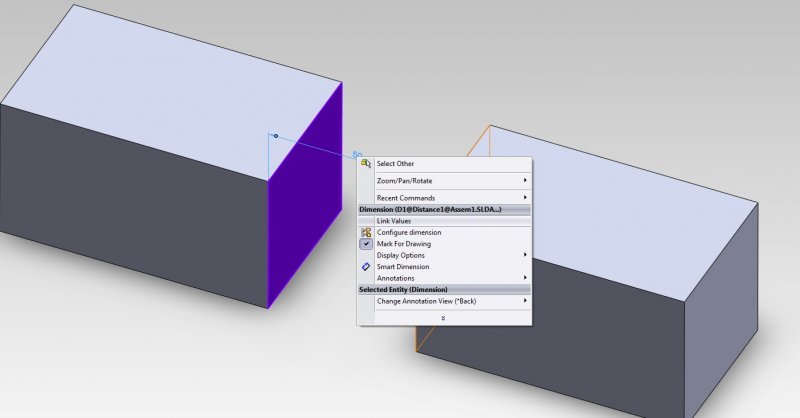Viewport: 800px width, 418px height.
Task: Open Recent Commands submenu
Action: pos(406,198)
